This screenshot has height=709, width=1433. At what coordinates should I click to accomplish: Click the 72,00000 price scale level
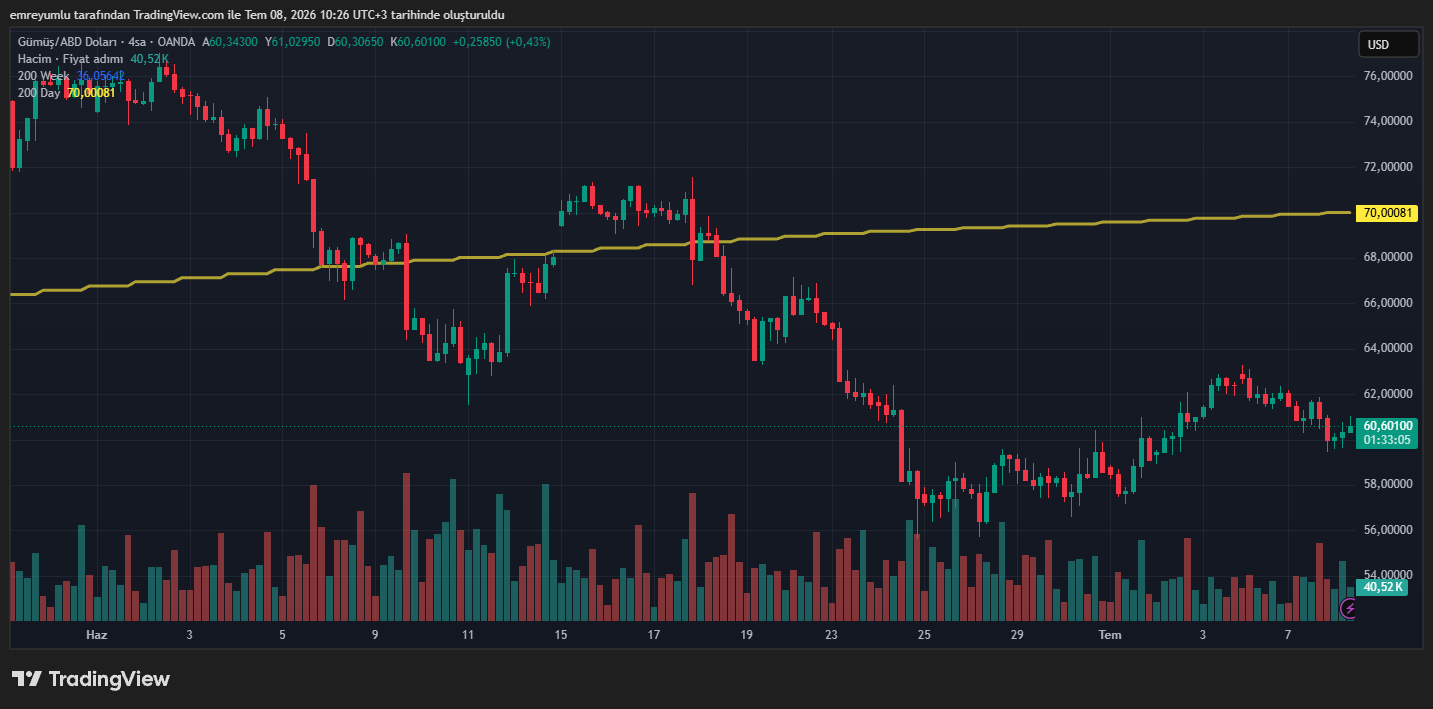click(1386, 167)
